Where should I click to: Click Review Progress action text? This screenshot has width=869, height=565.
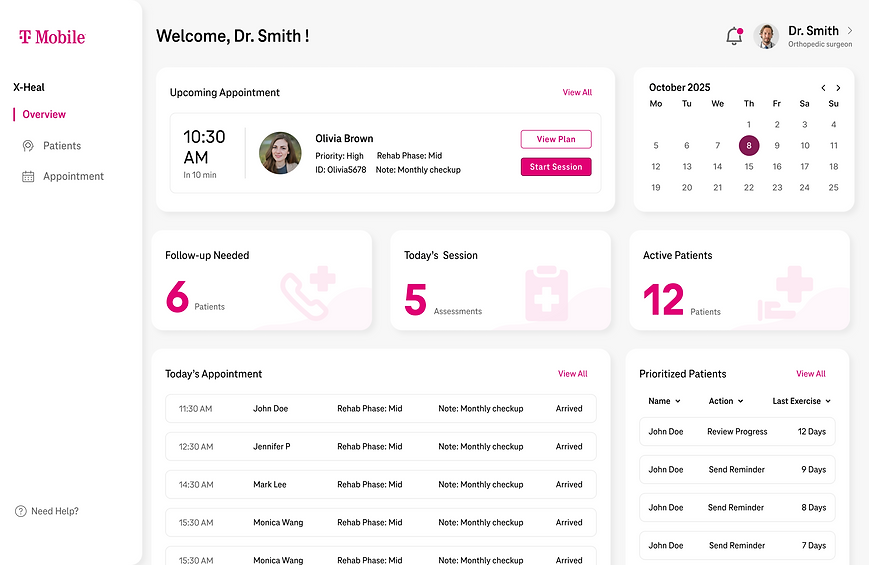coord(737,431)
